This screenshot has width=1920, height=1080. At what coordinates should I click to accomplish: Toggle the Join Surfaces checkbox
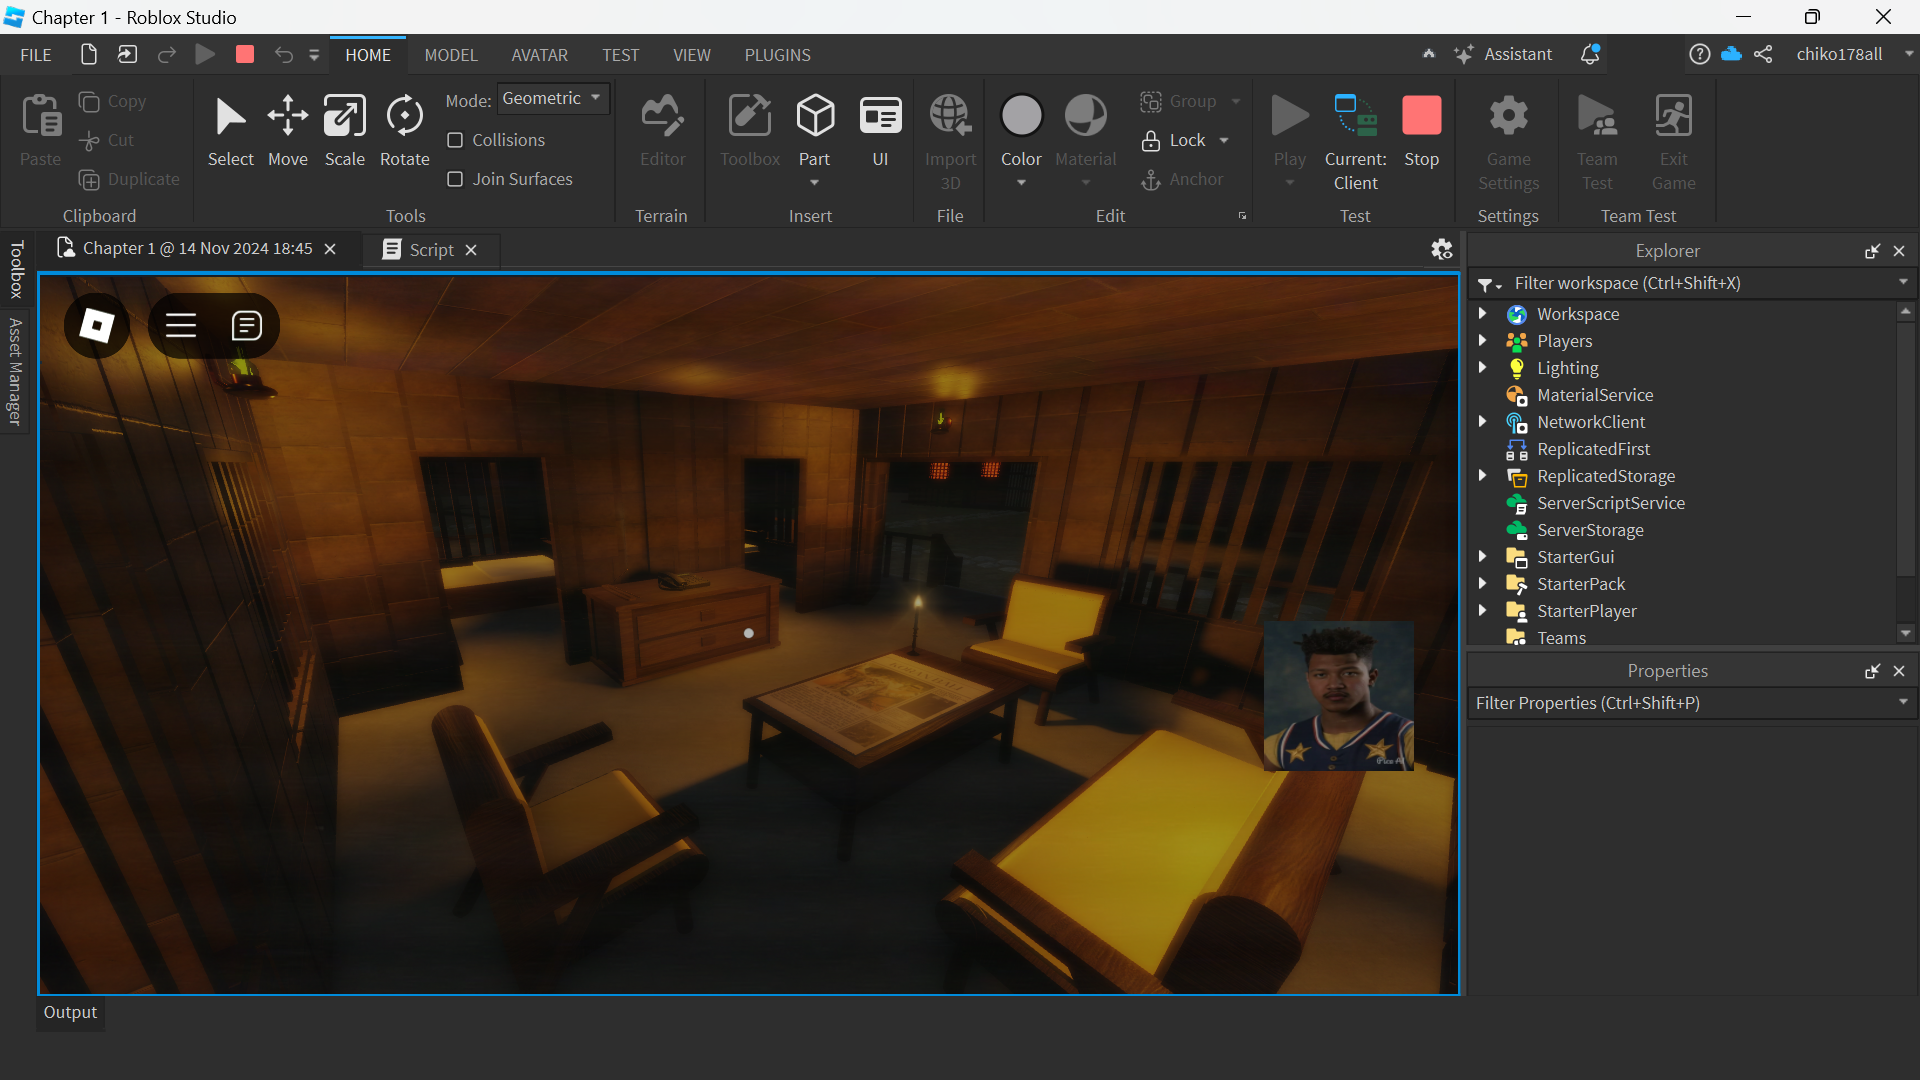pyautogui.click(x=455, y=179)
